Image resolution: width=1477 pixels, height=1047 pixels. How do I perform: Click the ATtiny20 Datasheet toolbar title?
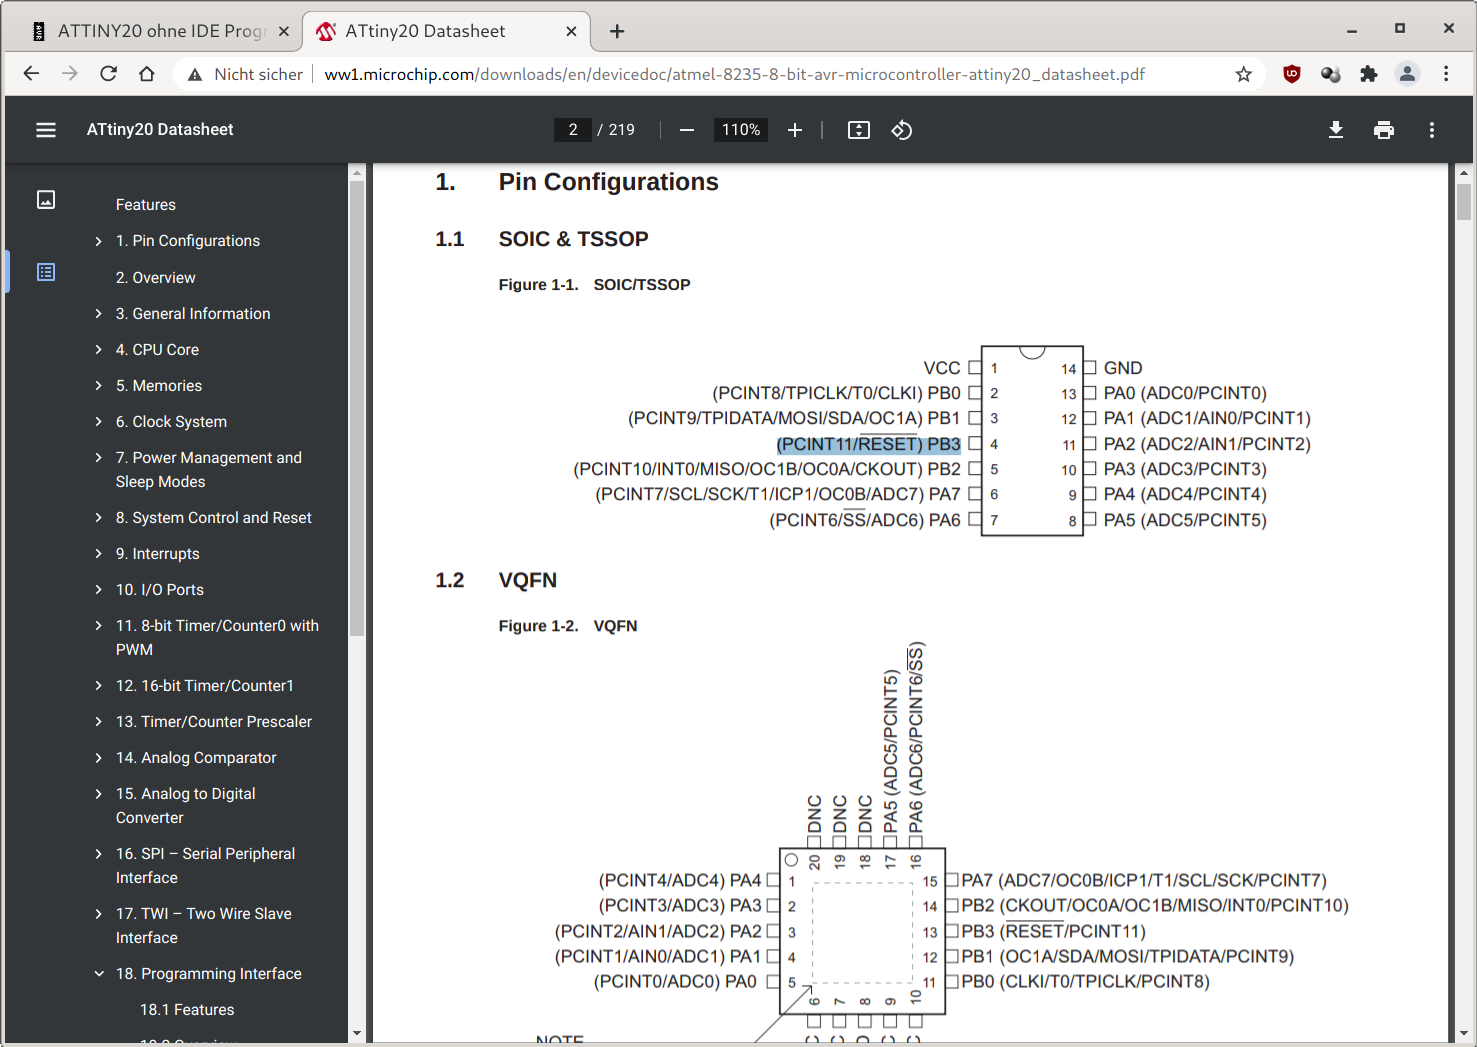tap(160, 130)
